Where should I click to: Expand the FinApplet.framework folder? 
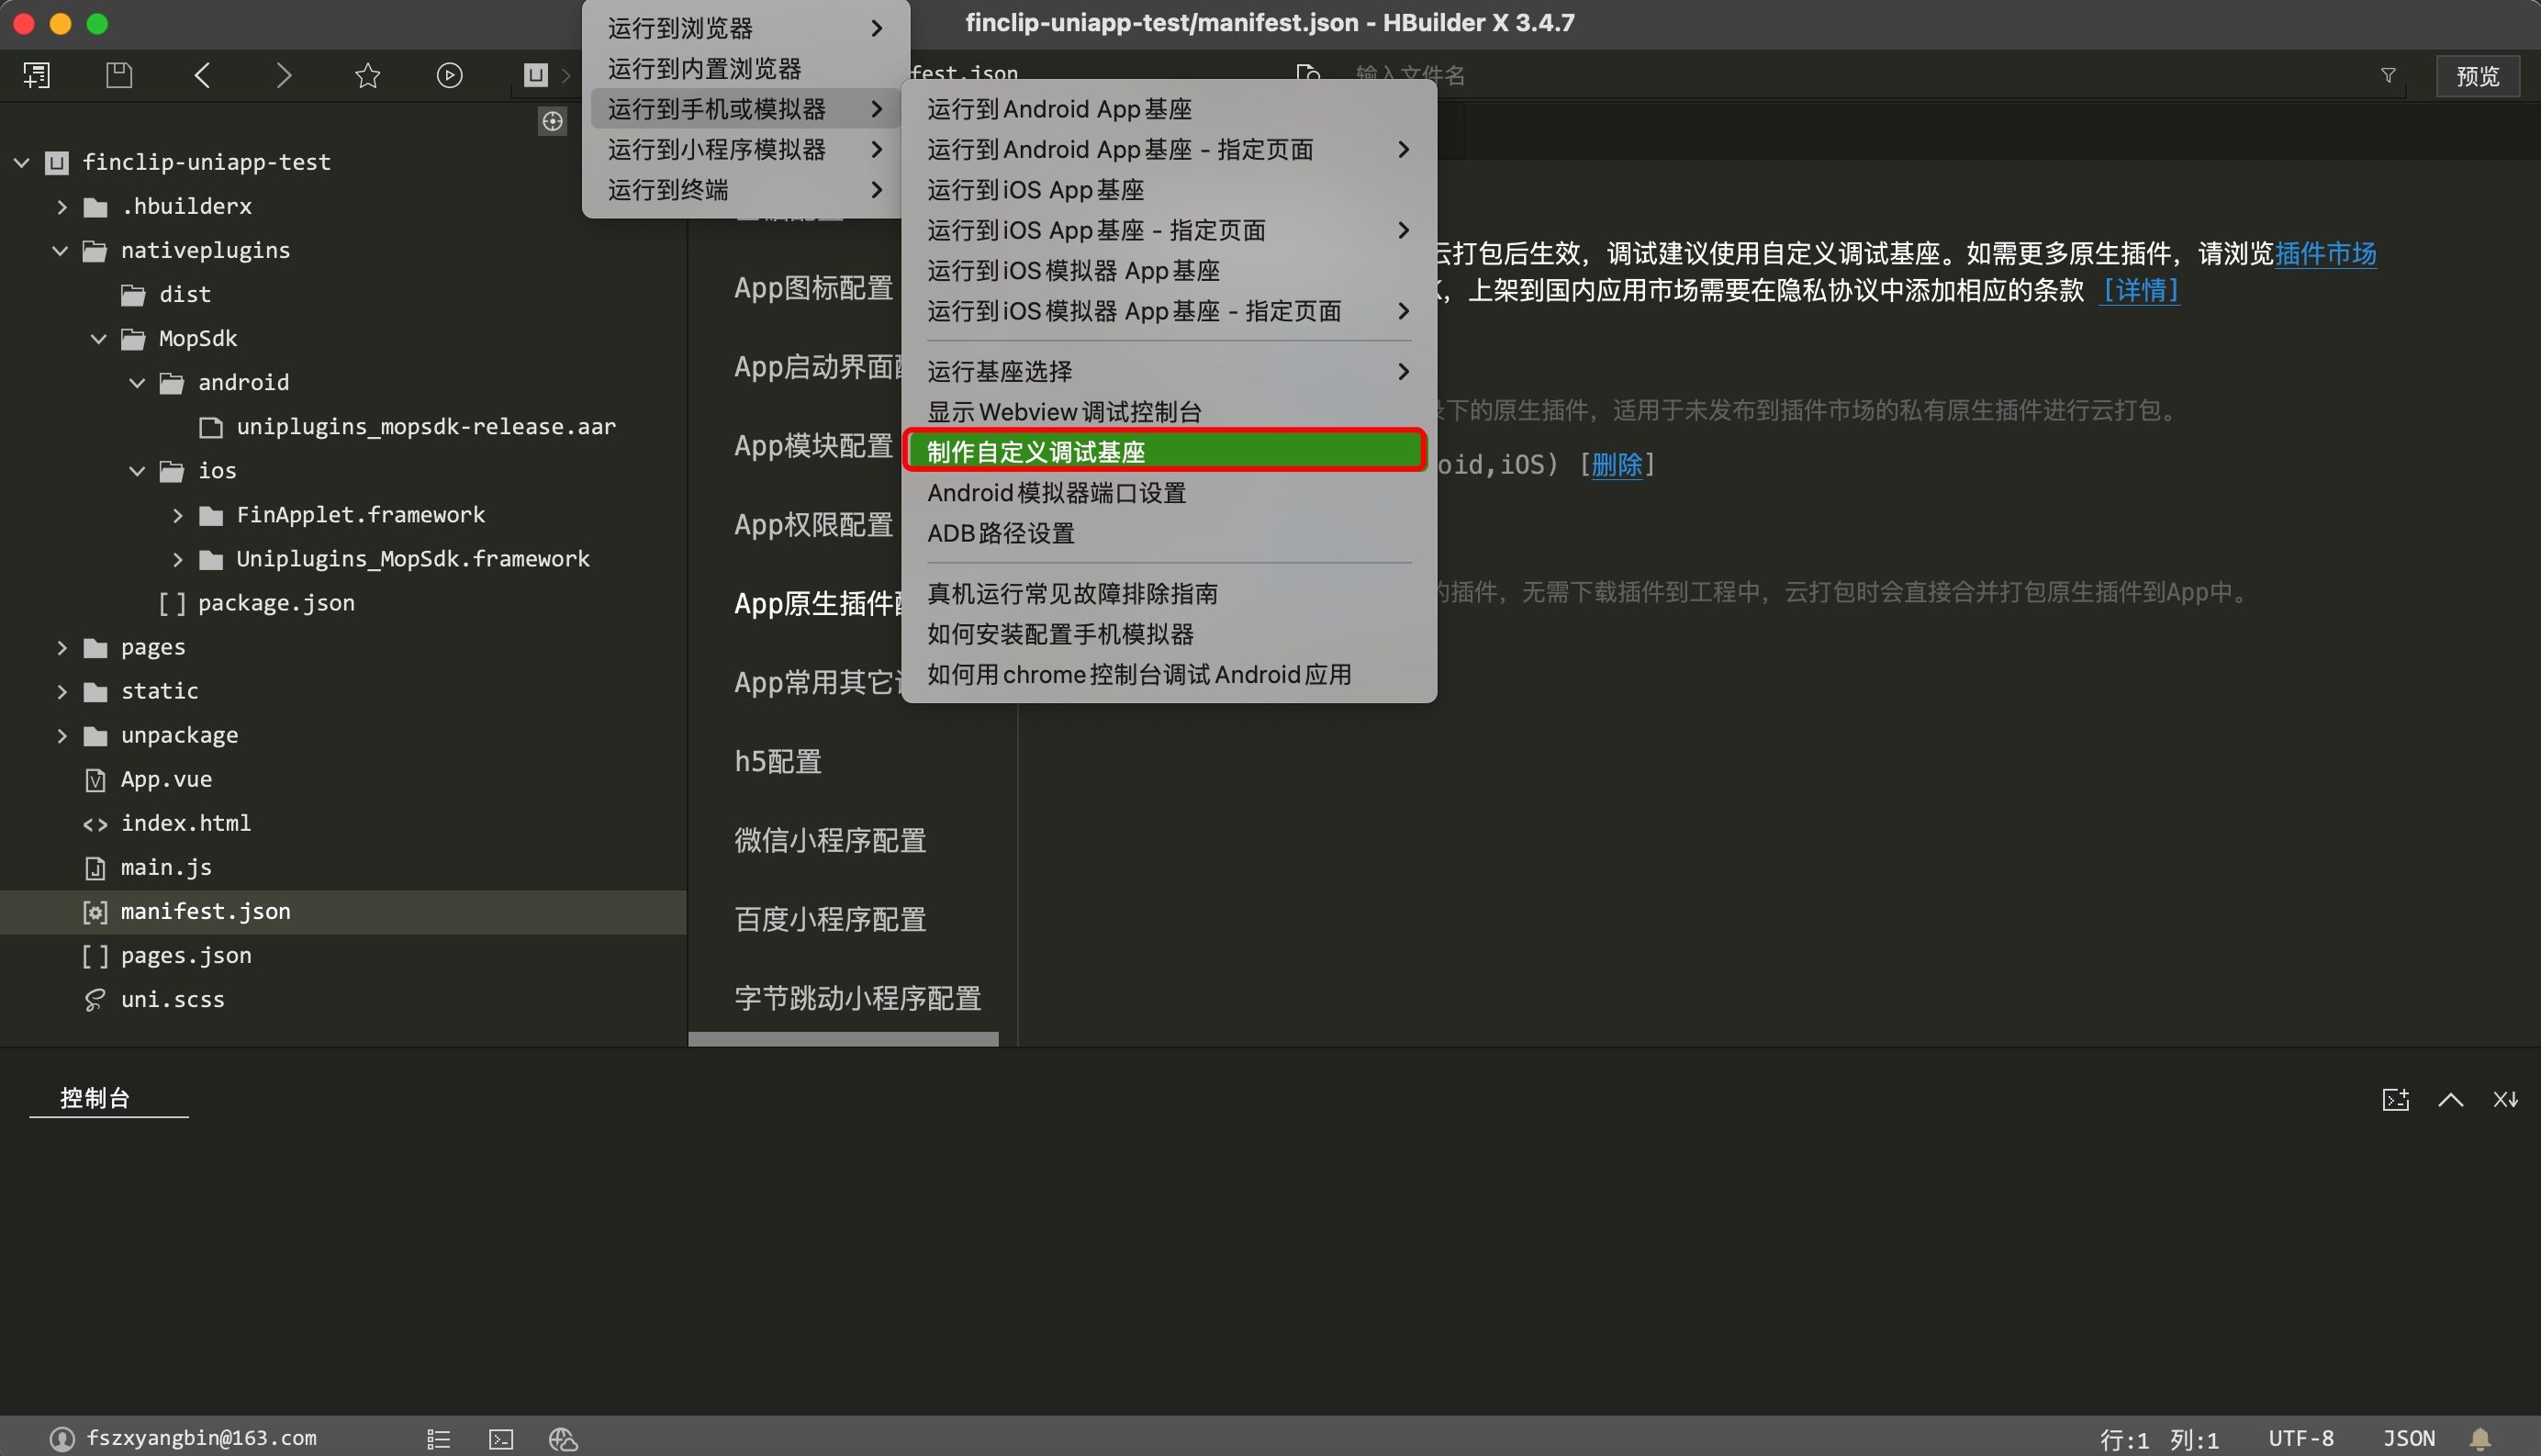click(x=177, y=515)
